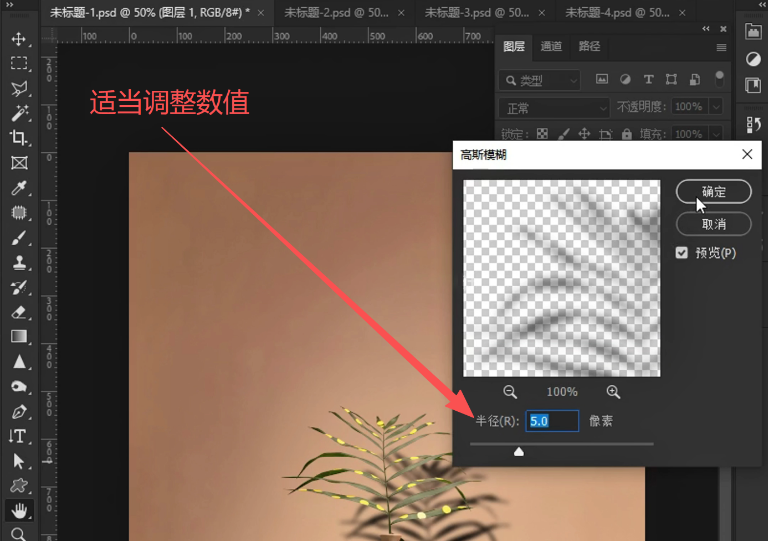
Task: Click the radius slider handle
Action: point(519,451)
